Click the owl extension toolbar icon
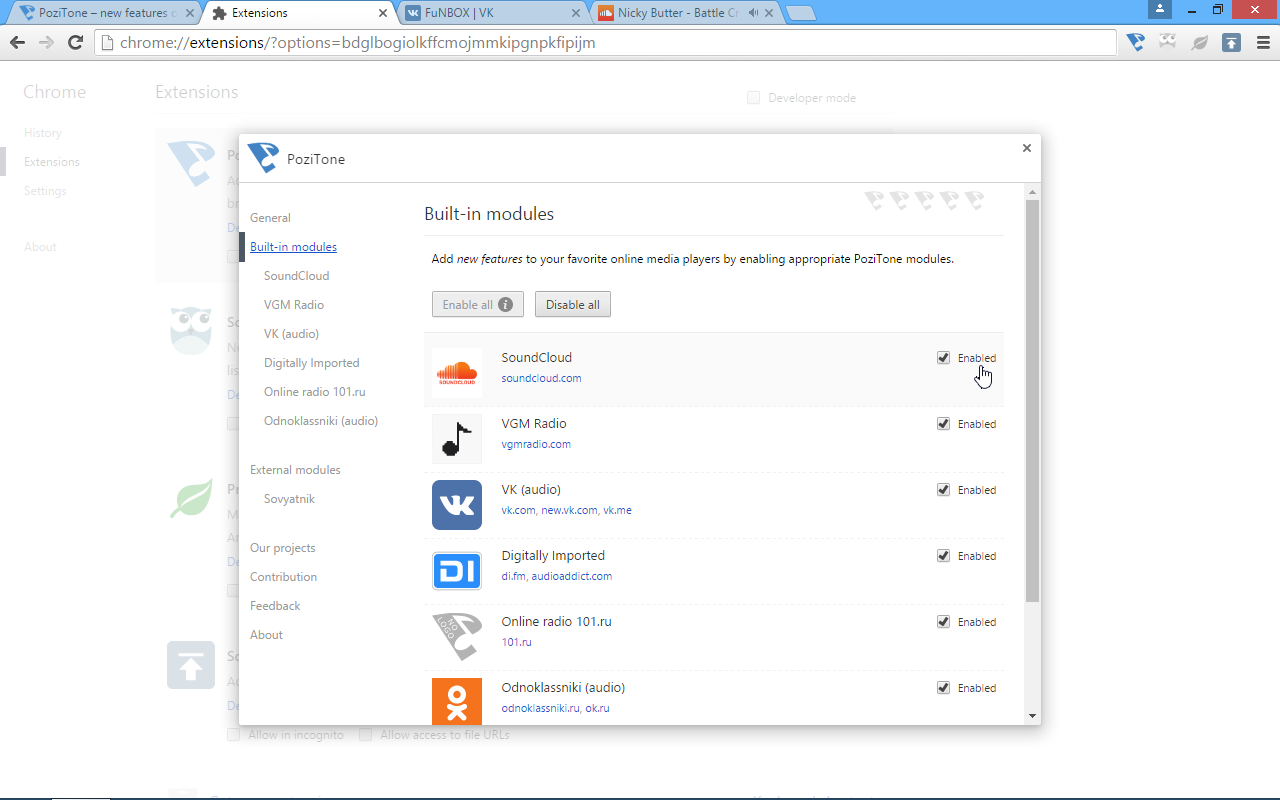 pyautogui.click(x=1168, y=42)
